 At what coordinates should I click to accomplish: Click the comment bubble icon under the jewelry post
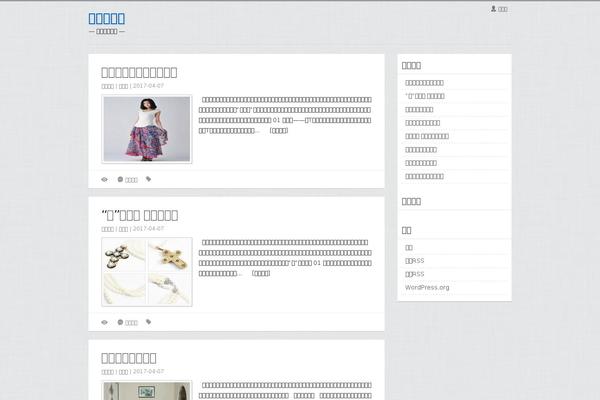[x=120, y=322]
